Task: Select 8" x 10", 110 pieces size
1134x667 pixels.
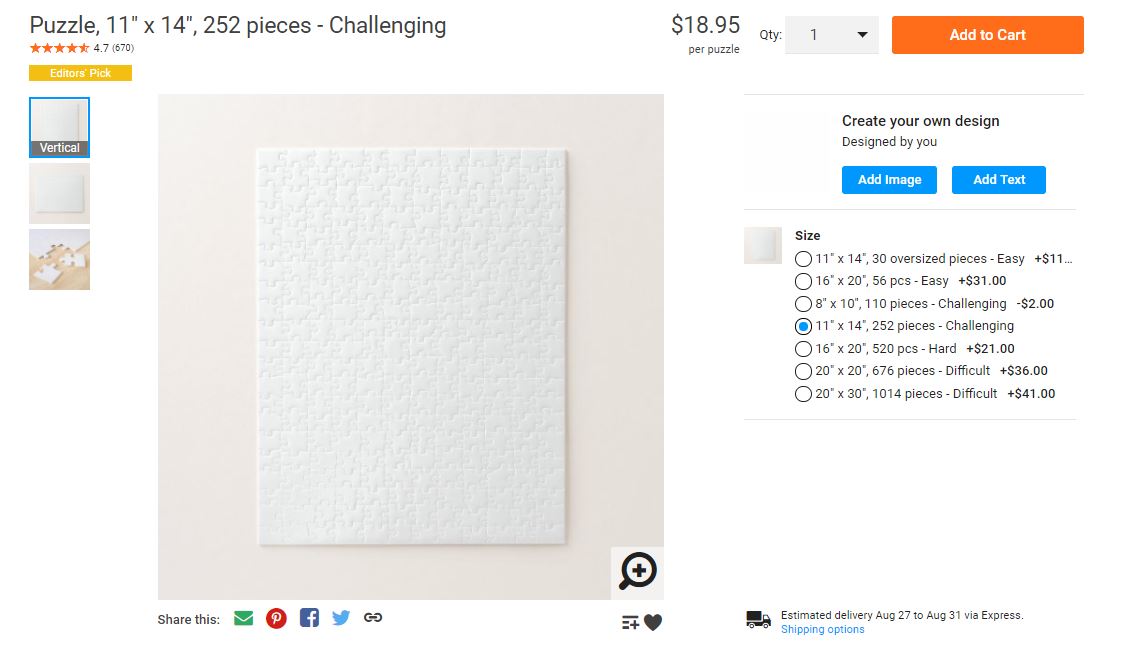Action: pos(803,304)
